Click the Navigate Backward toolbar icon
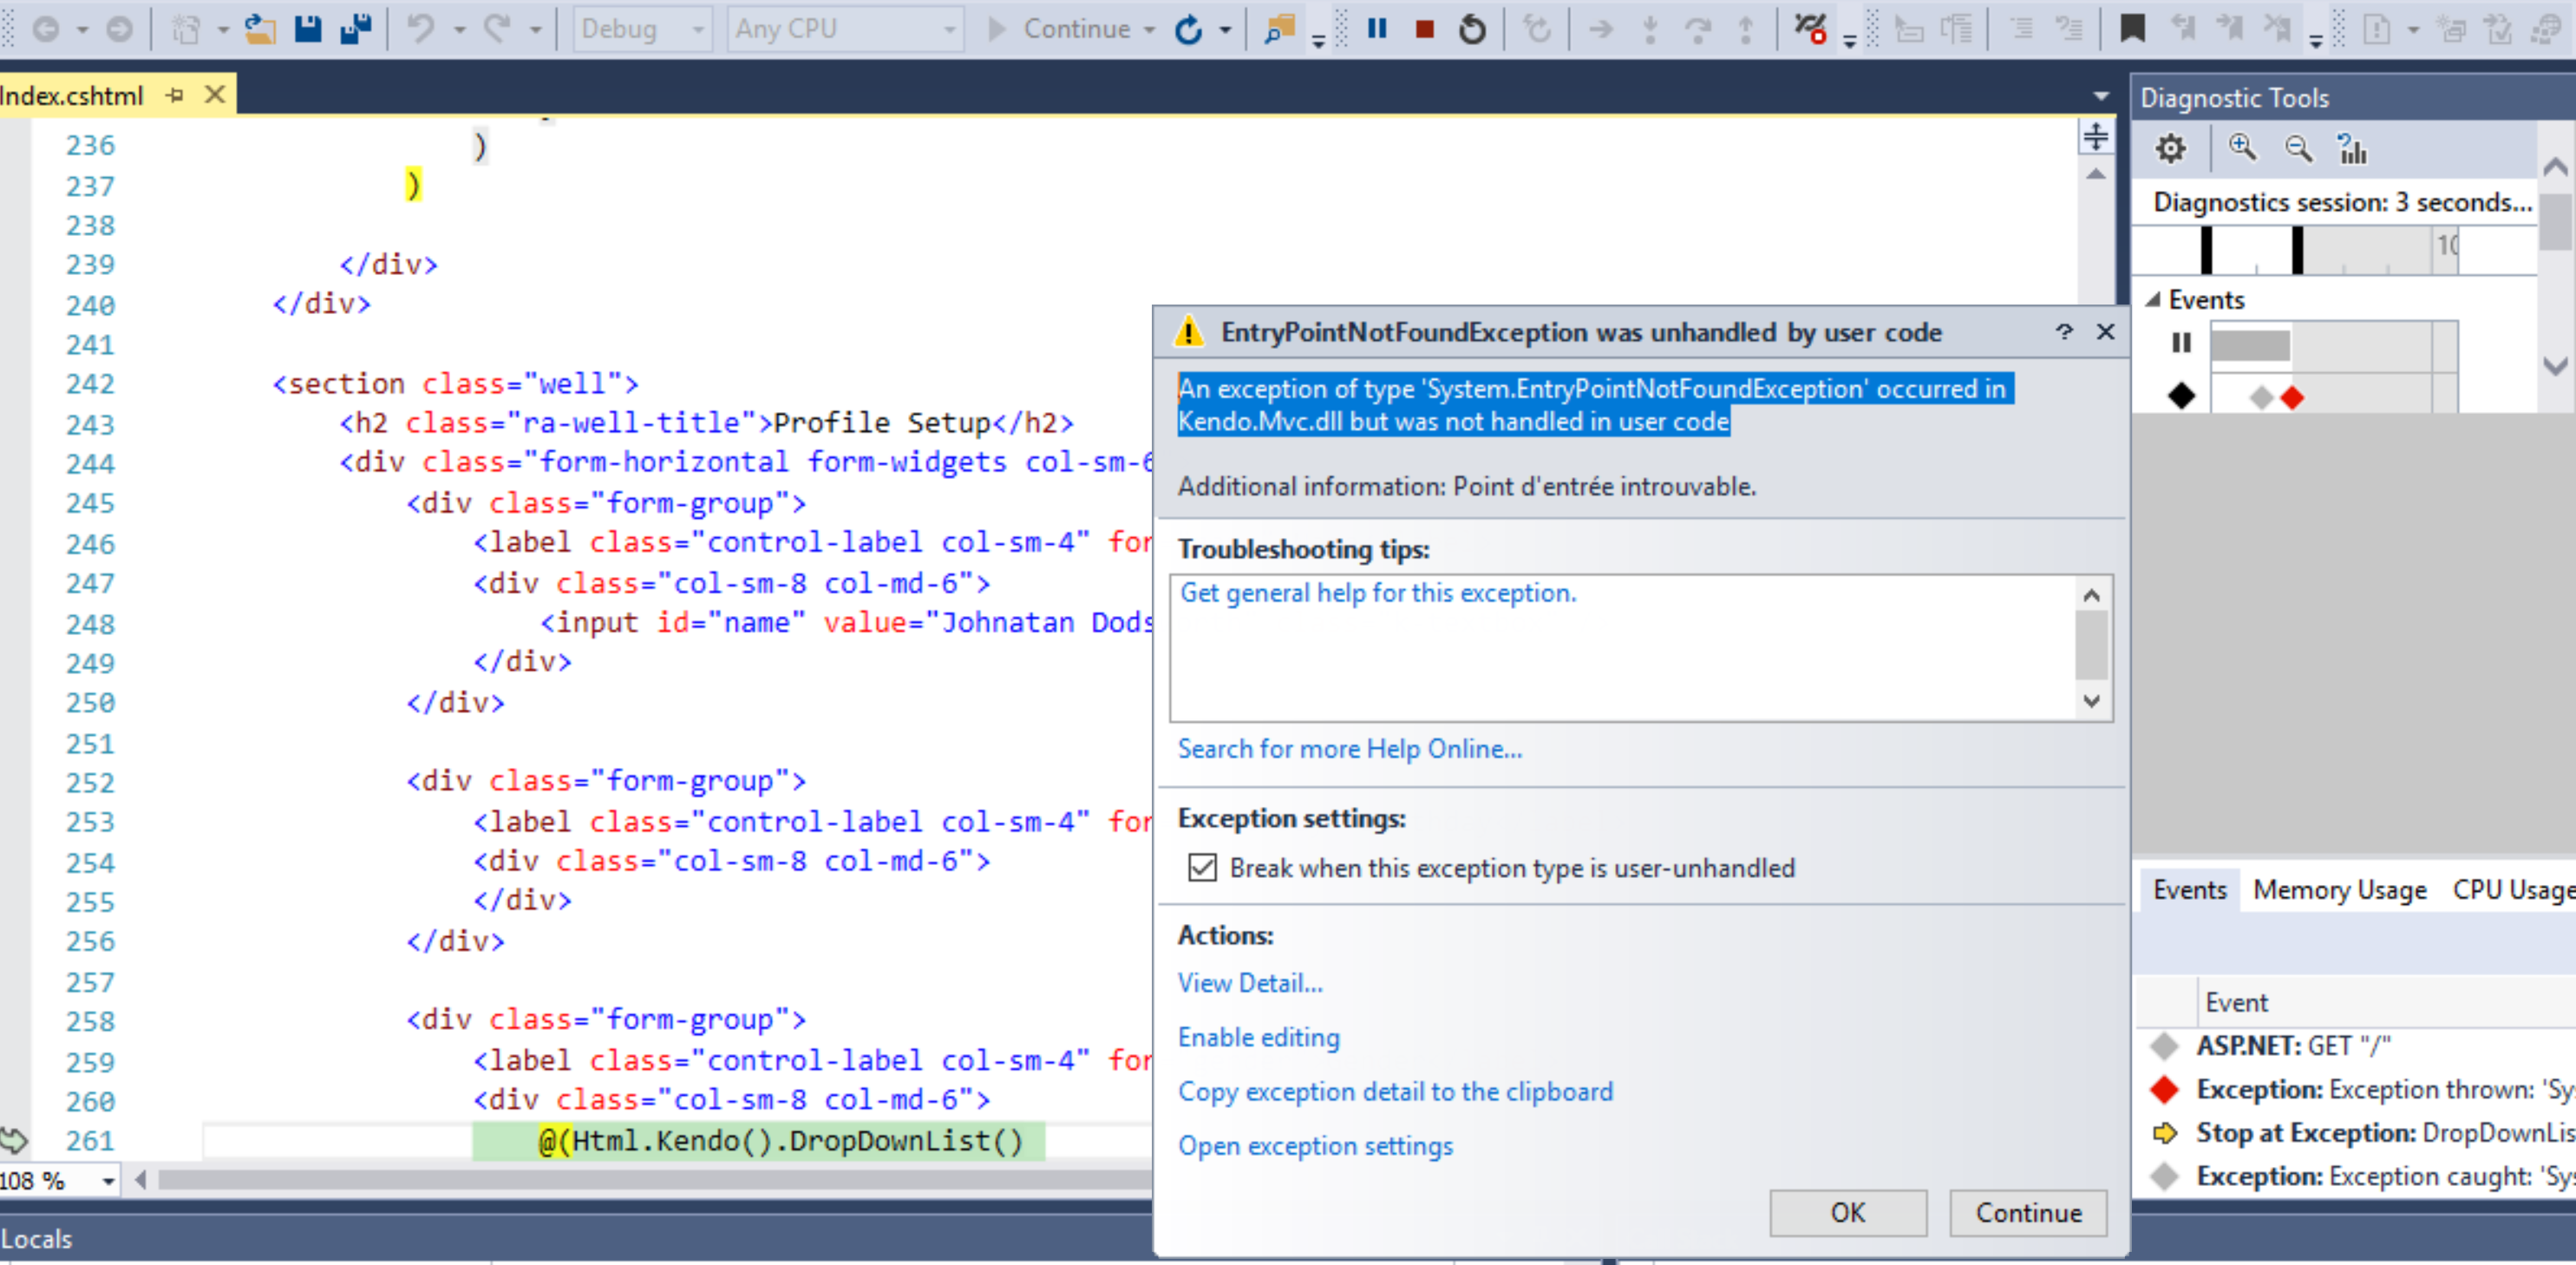 coord(46,29)
